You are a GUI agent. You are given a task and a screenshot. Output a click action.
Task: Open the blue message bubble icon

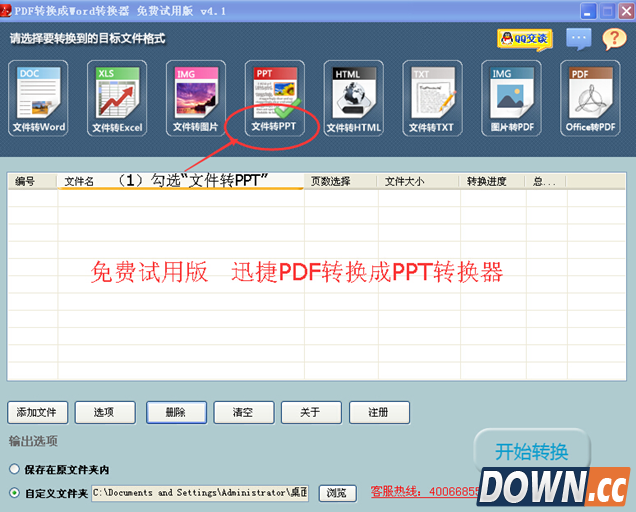point(578,39)
